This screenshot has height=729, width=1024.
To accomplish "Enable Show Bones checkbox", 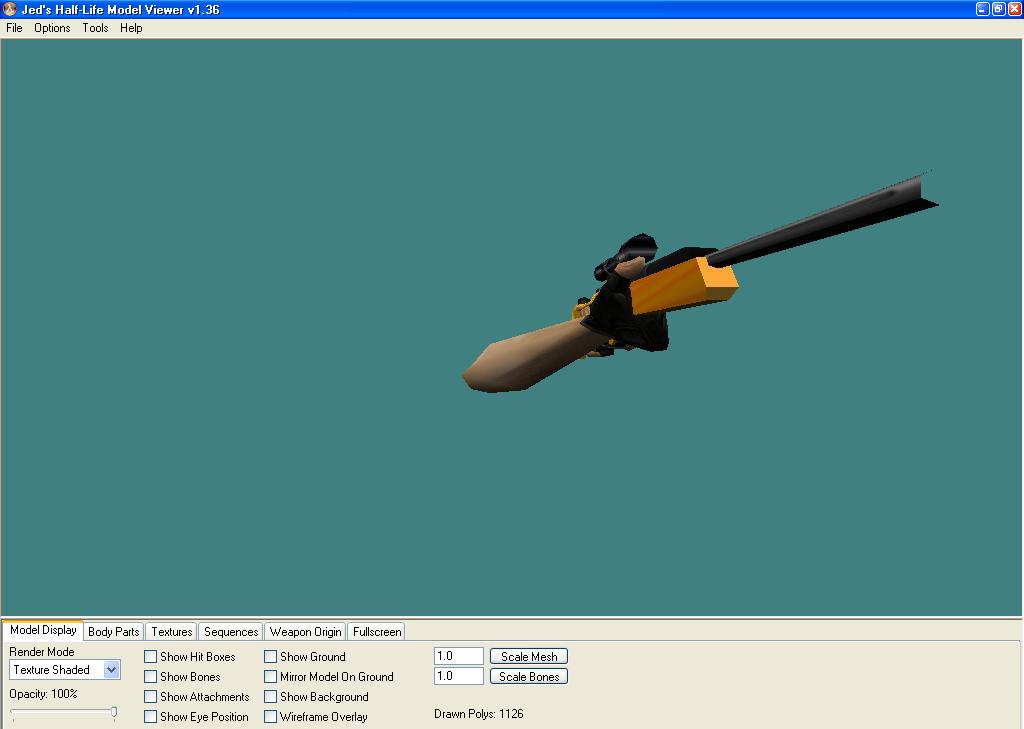I will coord(150,677).
